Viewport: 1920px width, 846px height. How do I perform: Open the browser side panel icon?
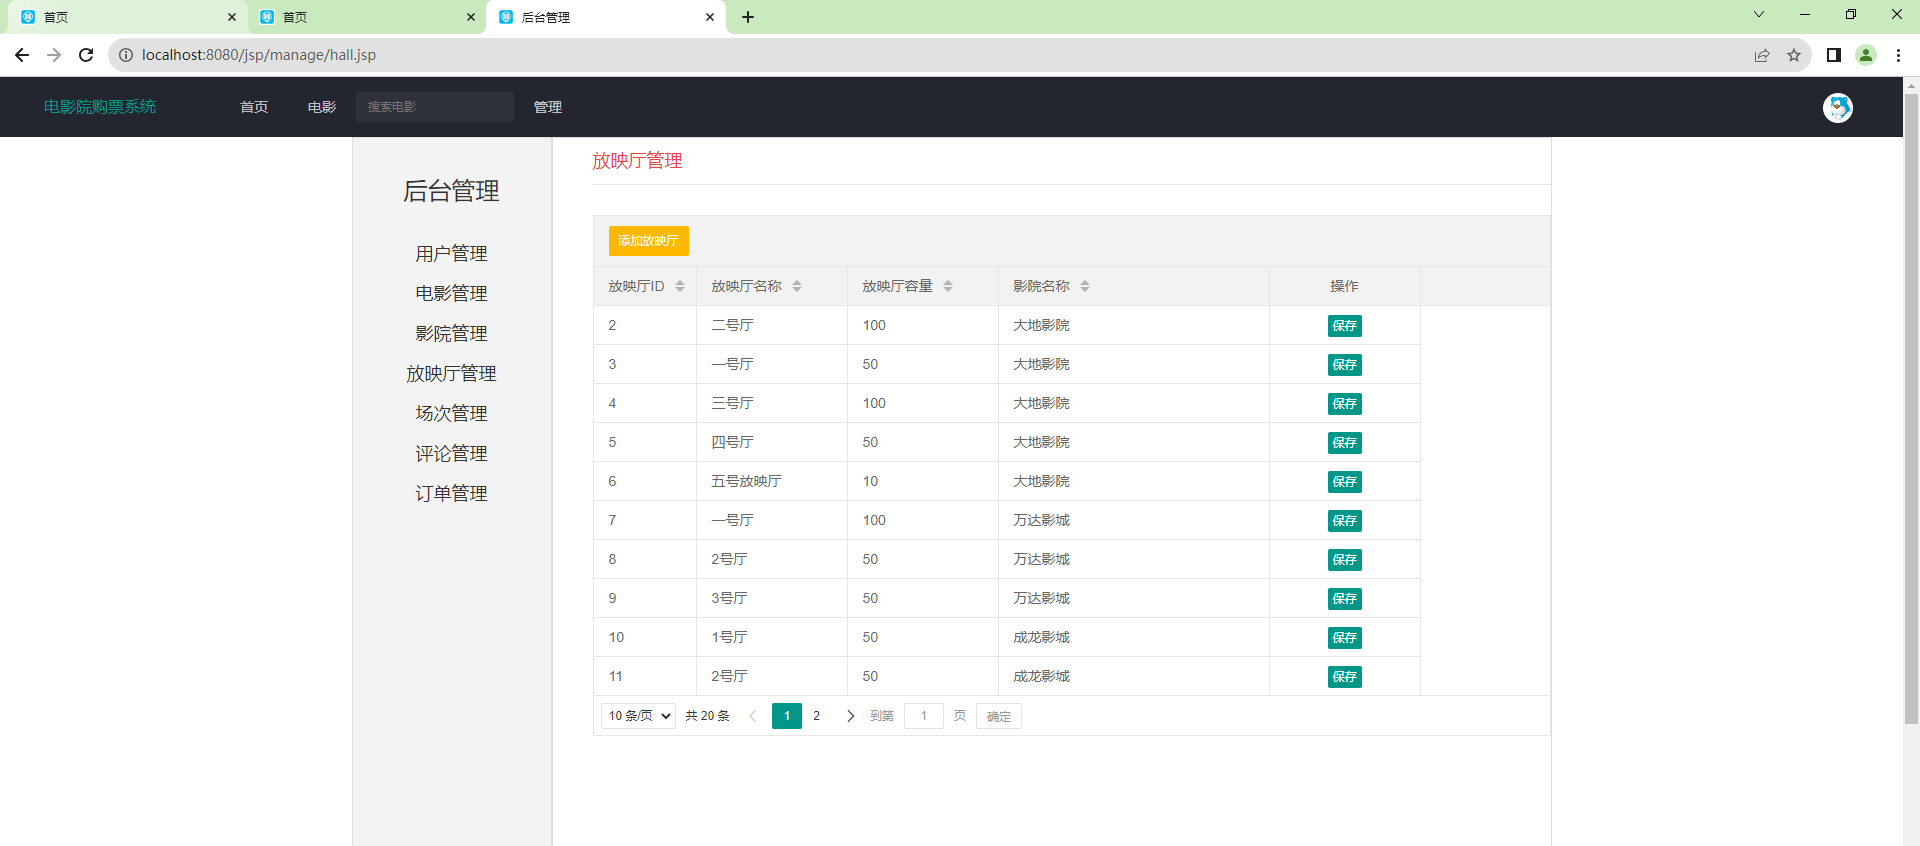click(x=1834, y=55)
